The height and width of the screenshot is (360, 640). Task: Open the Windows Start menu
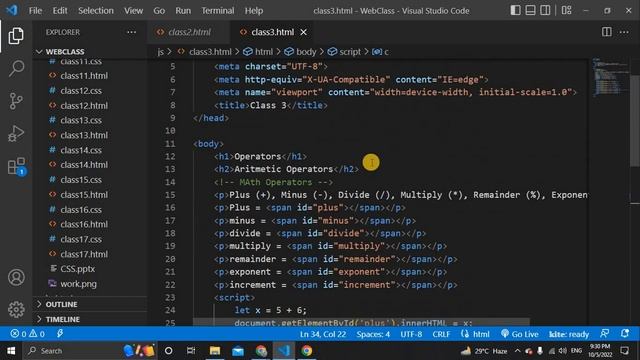pos(11,351)
